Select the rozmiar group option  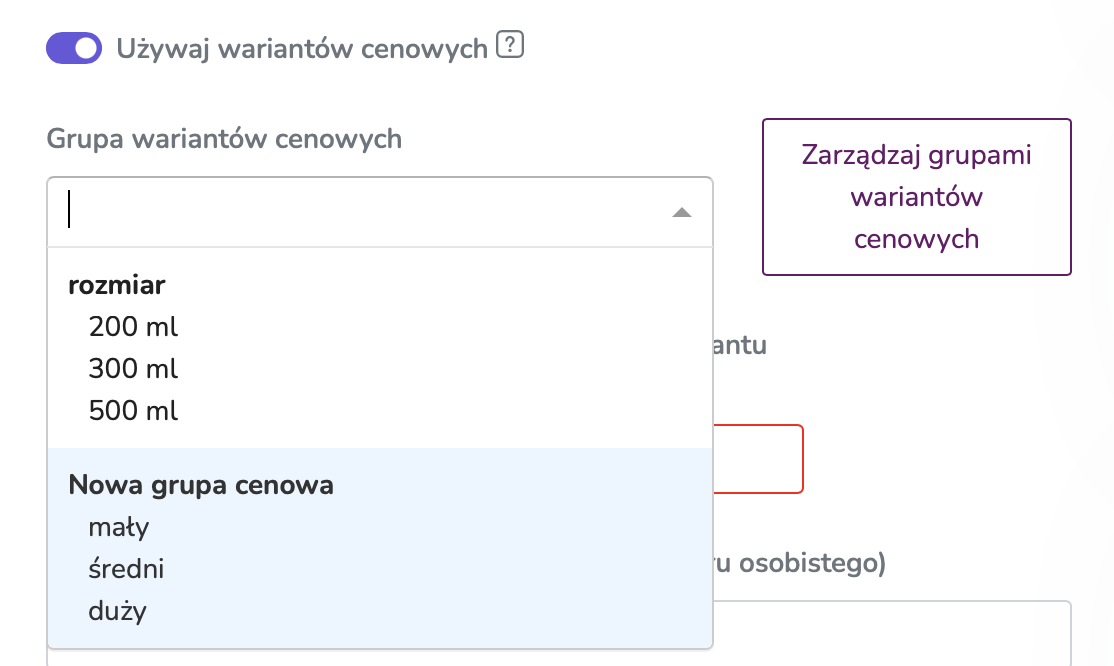coord(117,285)
